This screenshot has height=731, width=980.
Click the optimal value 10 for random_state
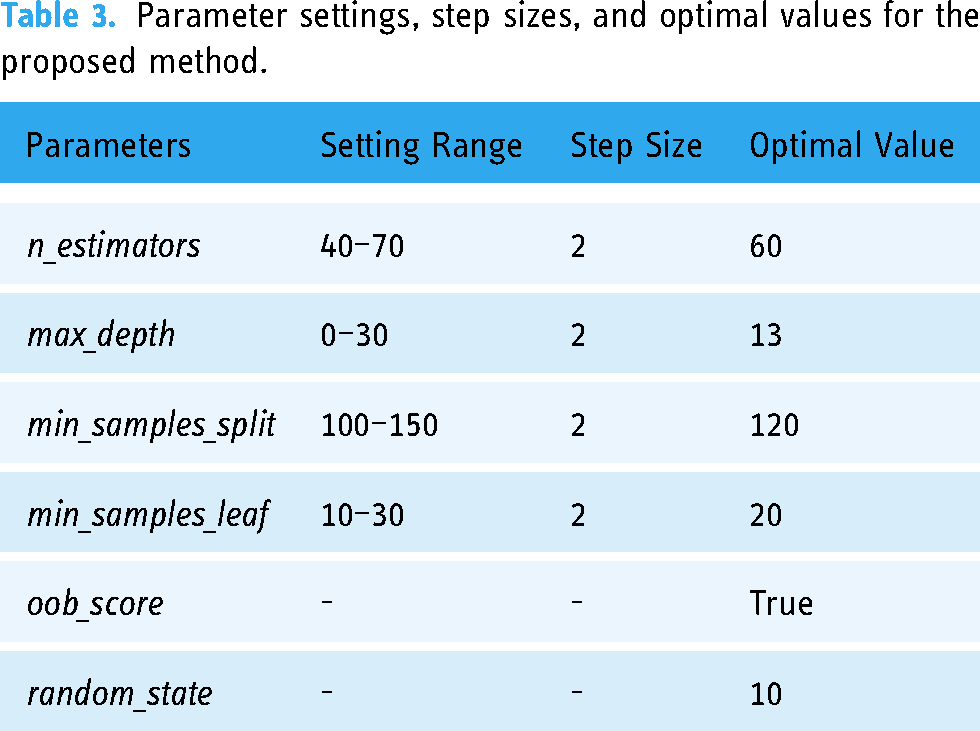(766, 695)
